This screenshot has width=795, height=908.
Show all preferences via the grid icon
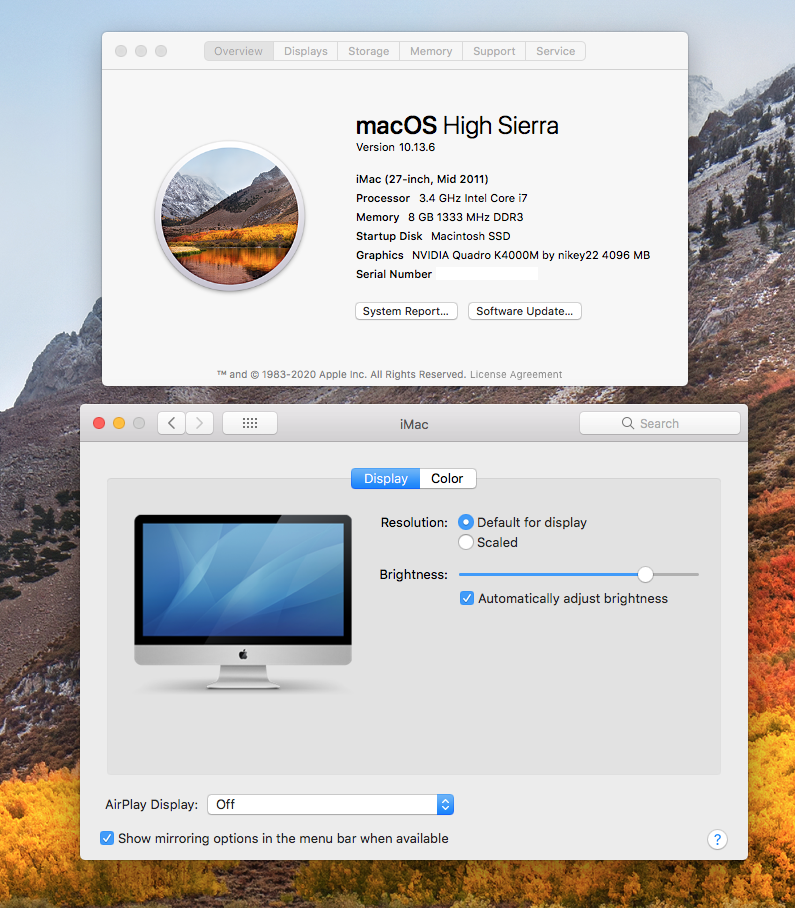click(250, 423)
